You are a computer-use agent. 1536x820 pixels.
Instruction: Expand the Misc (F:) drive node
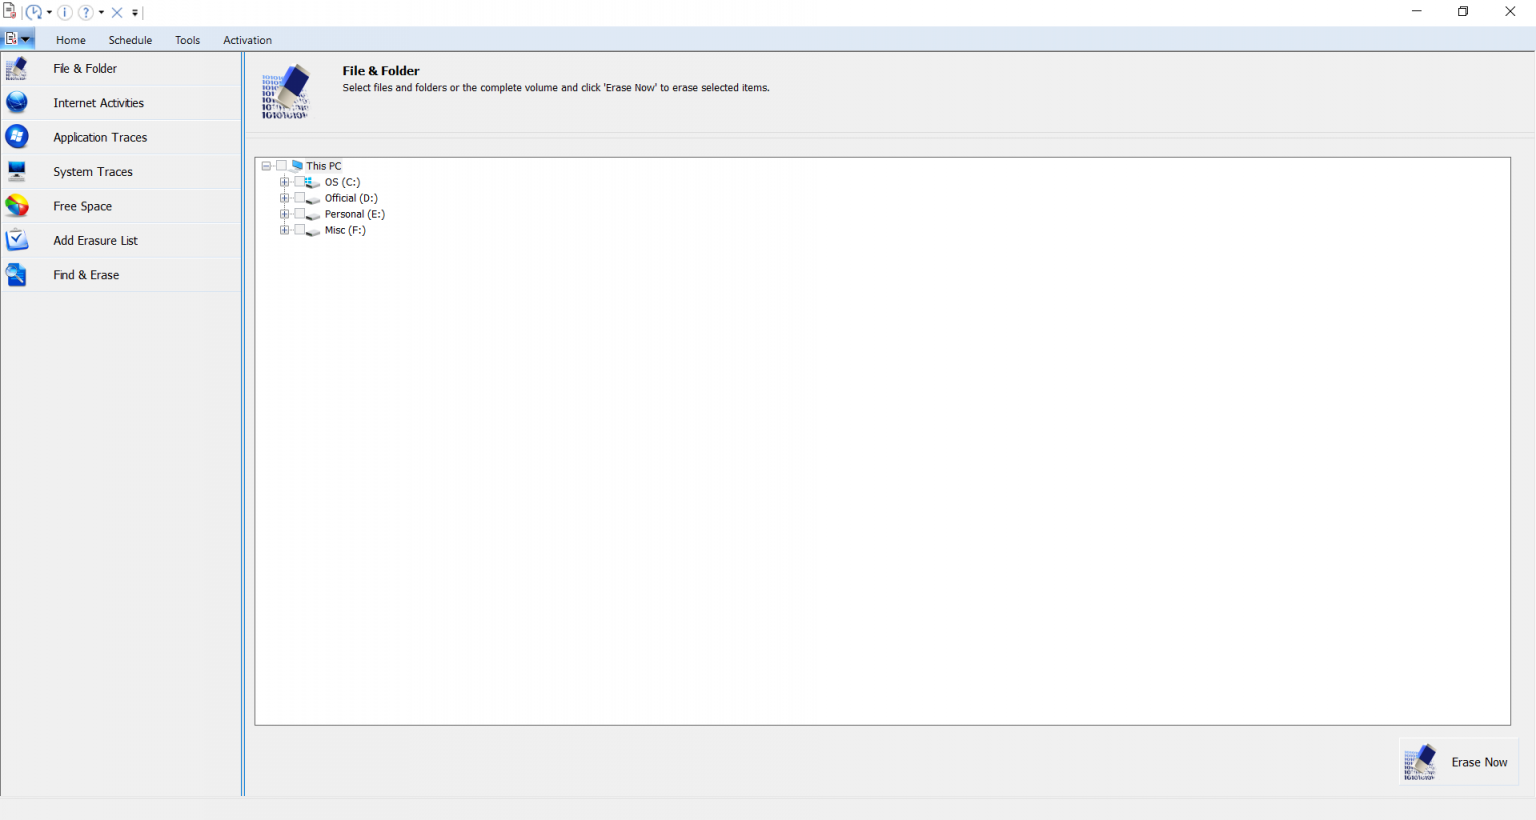point(284,230)
